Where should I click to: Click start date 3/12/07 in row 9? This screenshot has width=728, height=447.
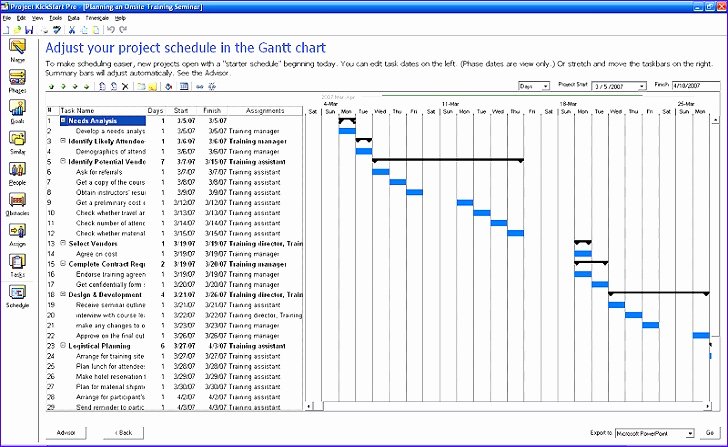click(x=184, y=203)
